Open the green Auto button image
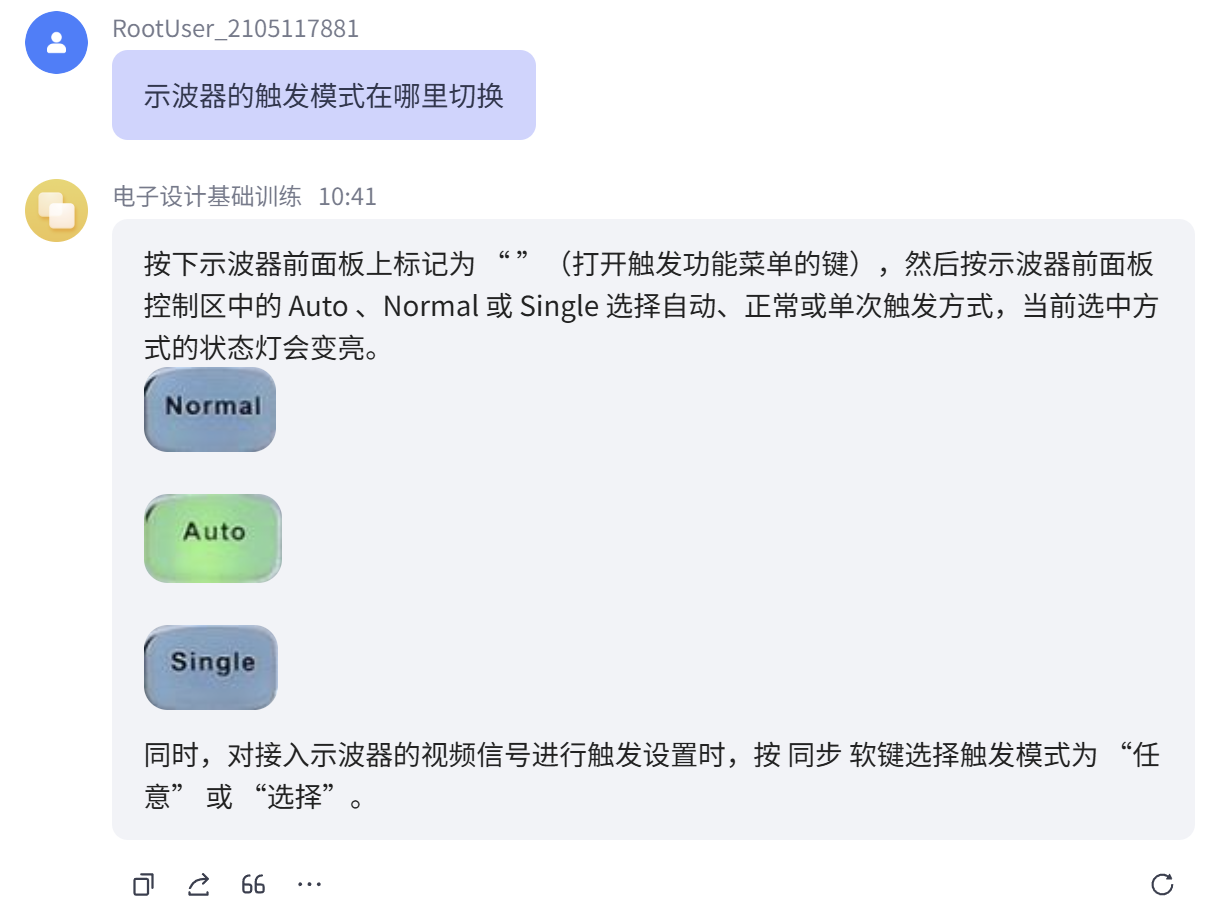 tap(213, 538)
